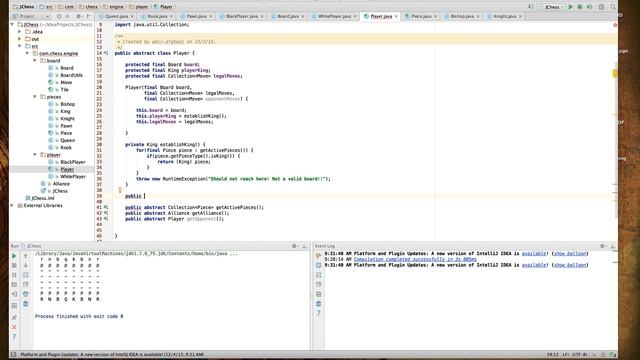Screen dimensions: 640x360
Task: Rerun the program in the Run panel
Action: click(14, 256)
